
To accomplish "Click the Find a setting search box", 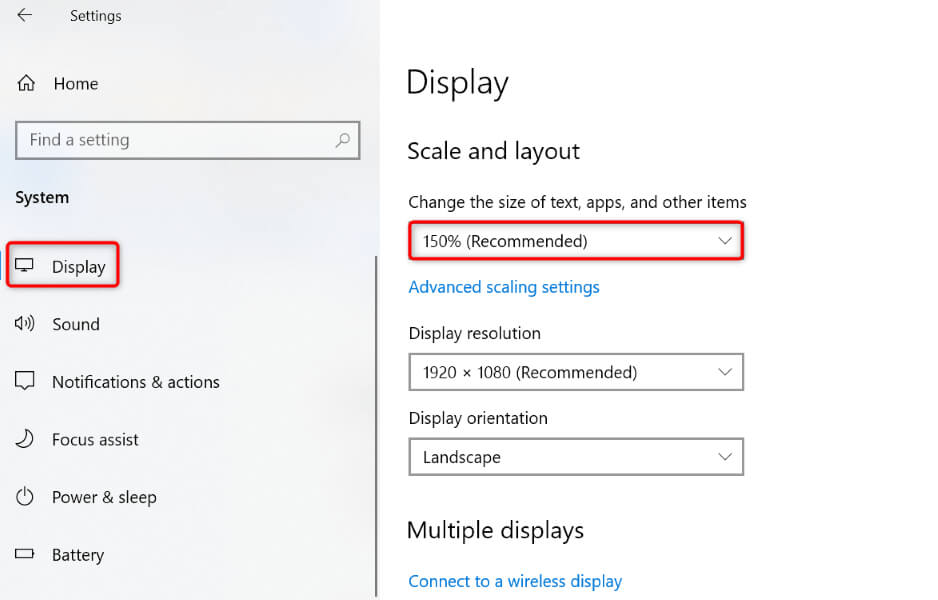I will pos(175,140).
